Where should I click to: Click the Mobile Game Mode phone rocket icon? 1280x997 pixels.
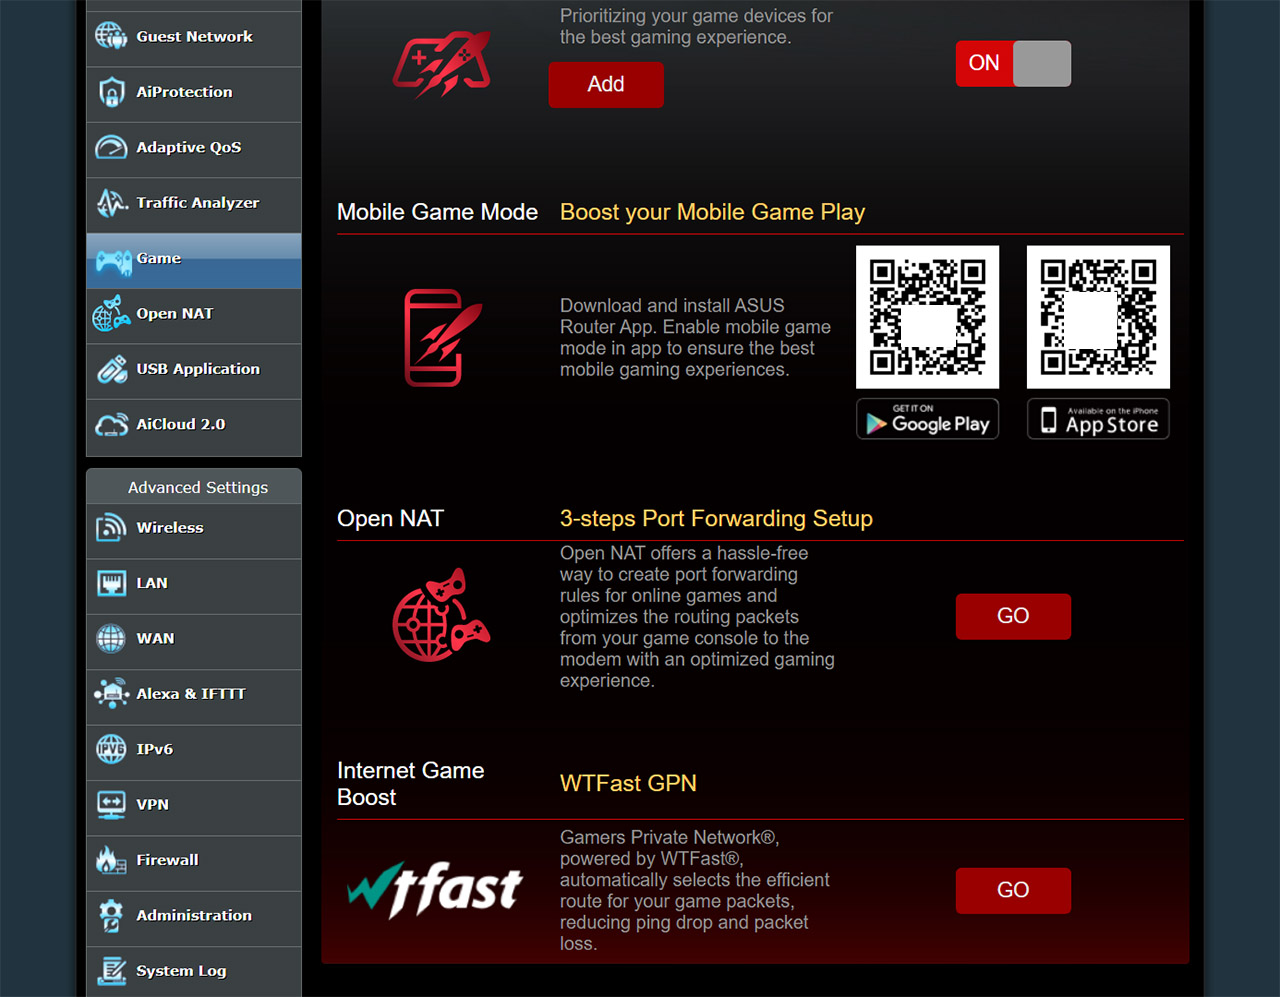[442, 338]
